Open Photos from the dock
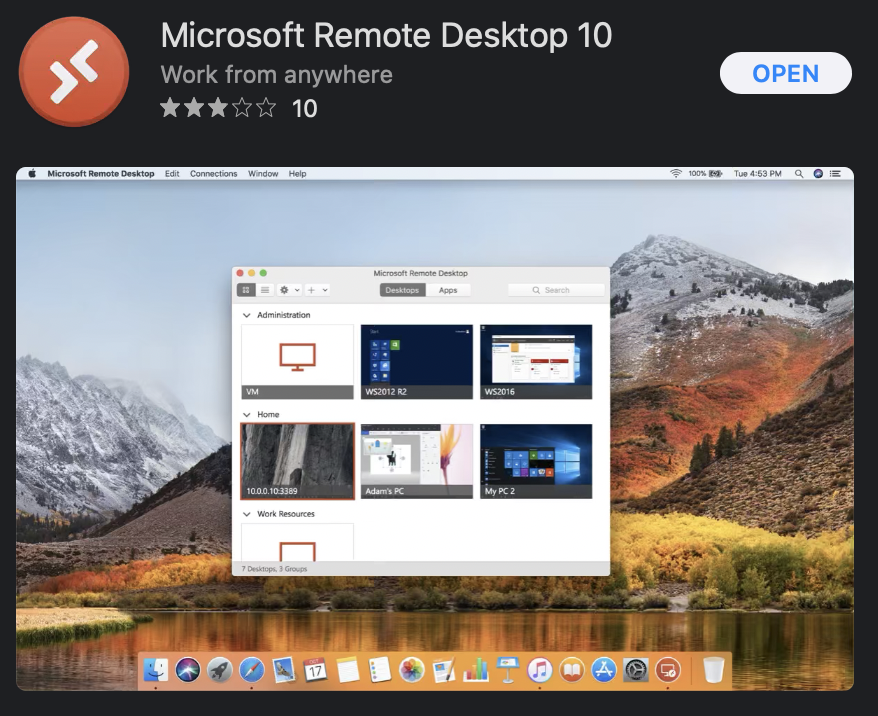Viewport: 878px width, 716px height. (412, 670)
